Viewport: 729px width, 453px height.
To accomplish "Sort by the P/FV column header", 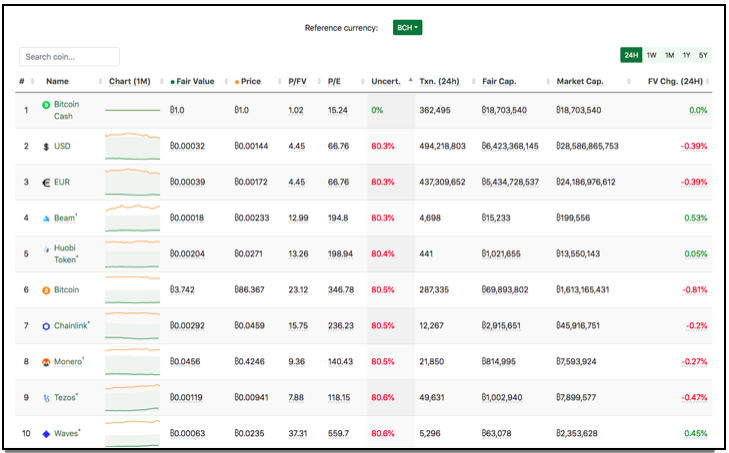I will click(297, 81).
